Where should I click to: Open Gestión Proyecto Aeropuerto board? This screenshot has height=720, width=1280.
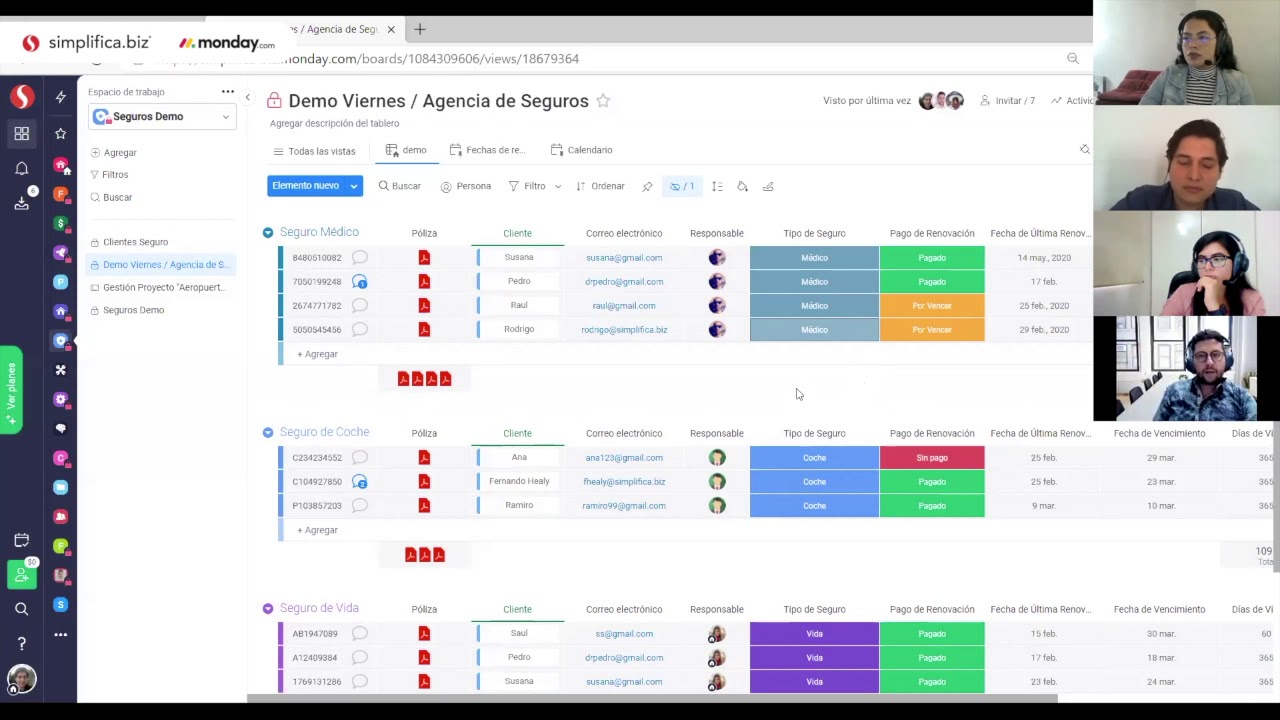click(x=157, y=288)
